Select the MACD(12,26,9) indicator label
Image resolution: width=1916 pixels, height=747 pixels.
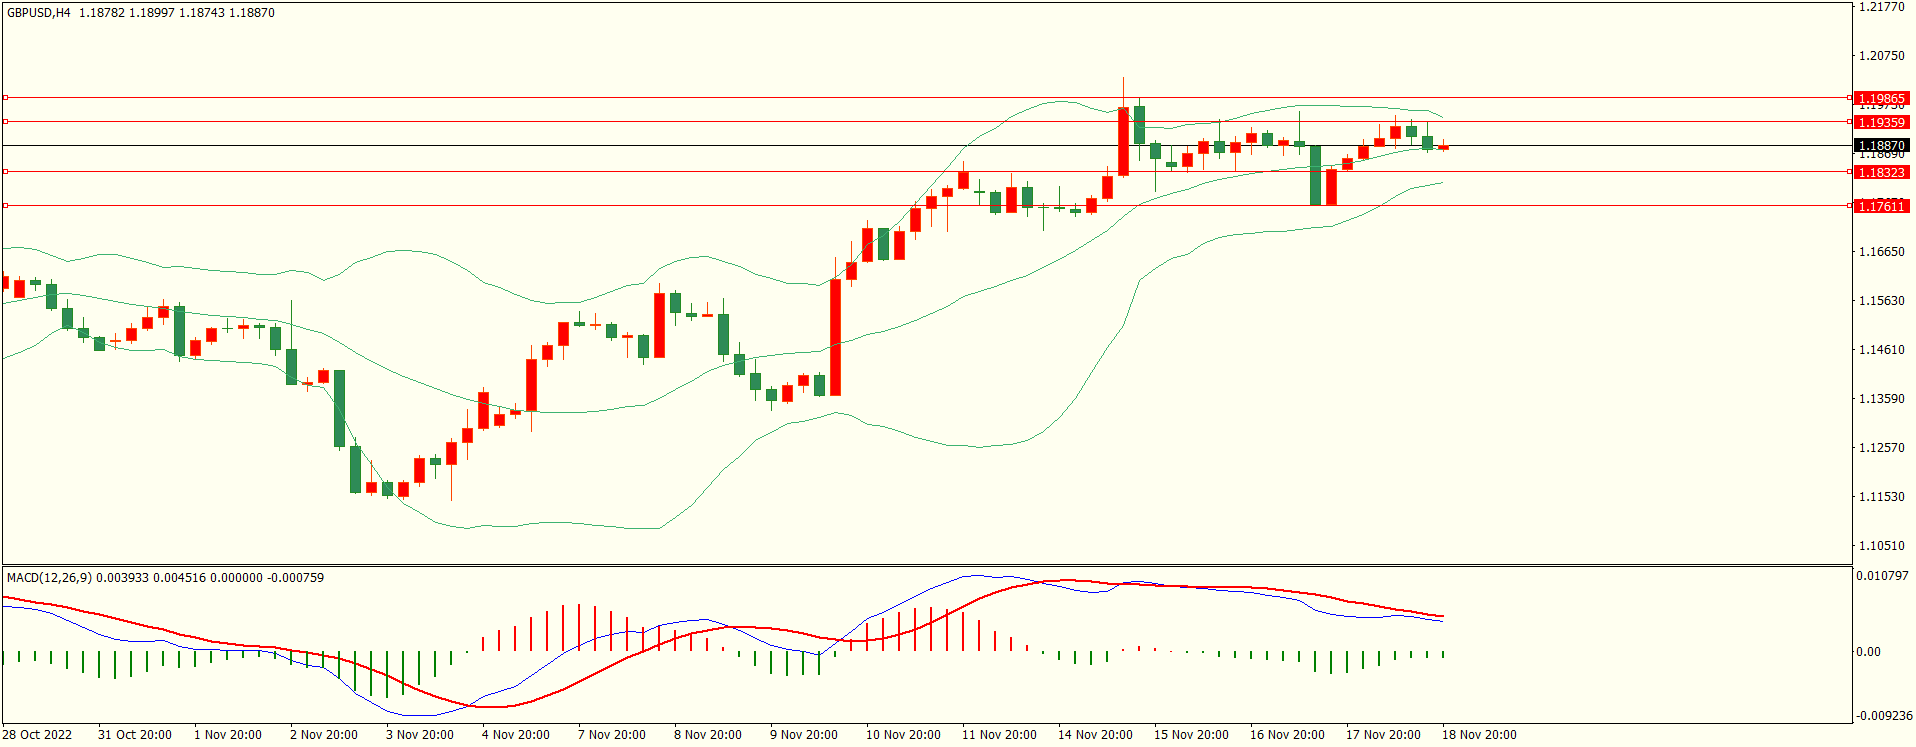[49, 578]
